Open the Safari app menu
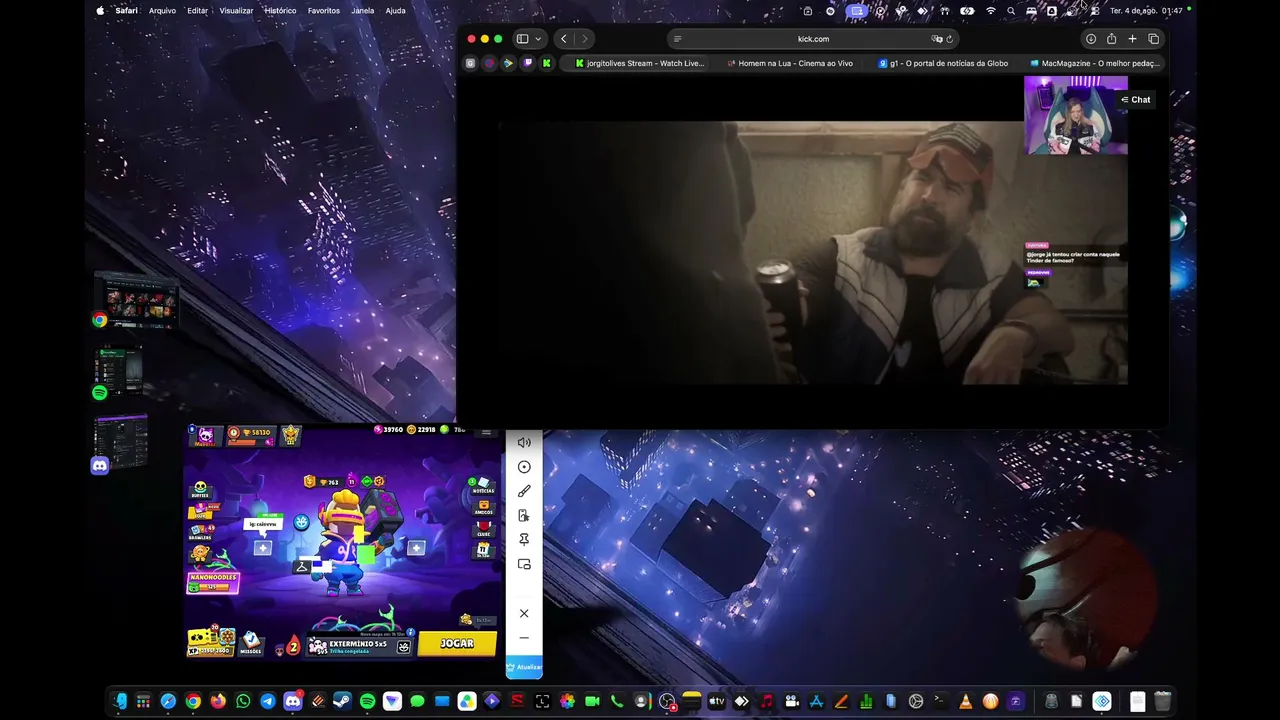Viewport: 1280px width, 720px height. point(126,11)
